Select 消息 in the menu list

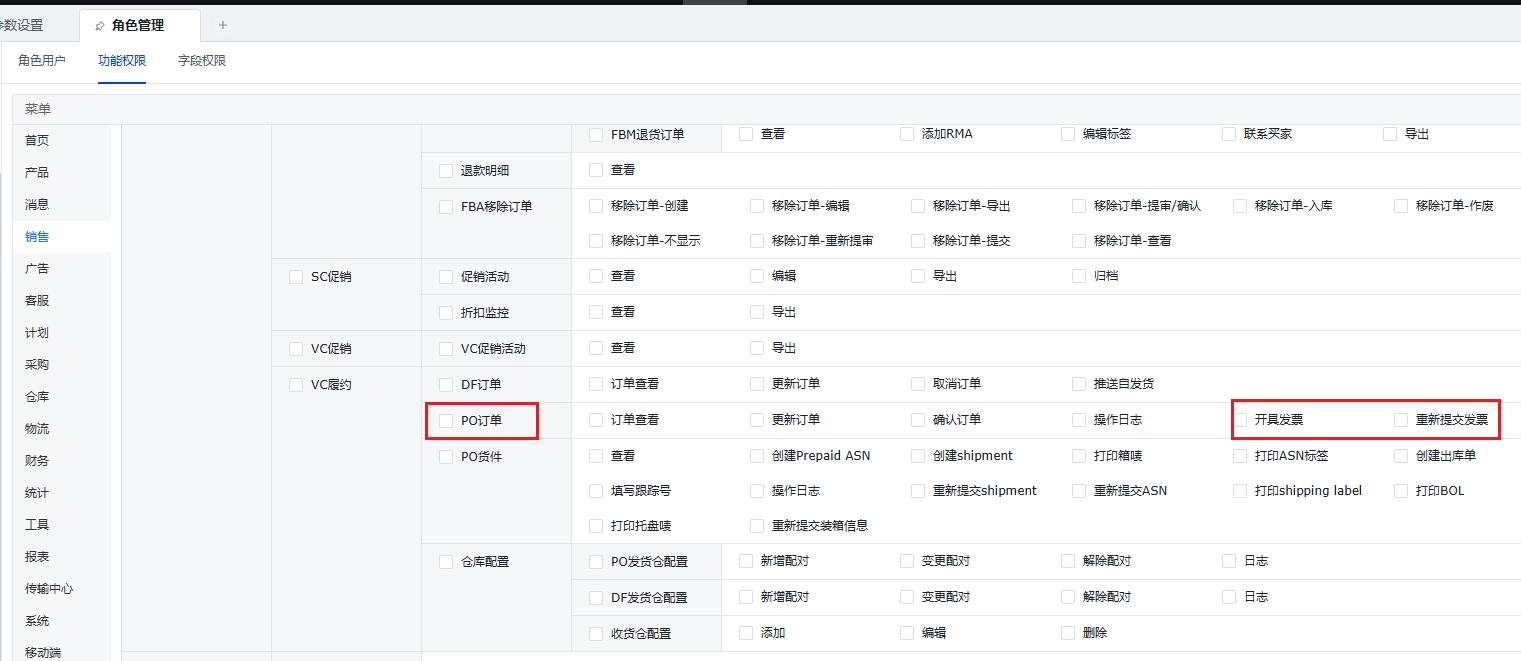coord(37,205)
